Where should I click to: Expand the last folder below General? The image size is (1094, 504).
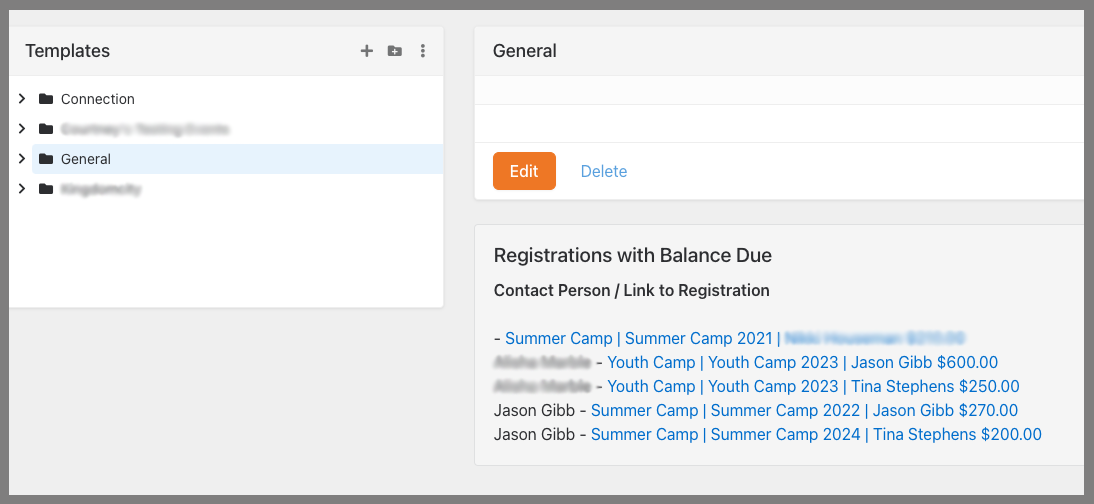22,189
